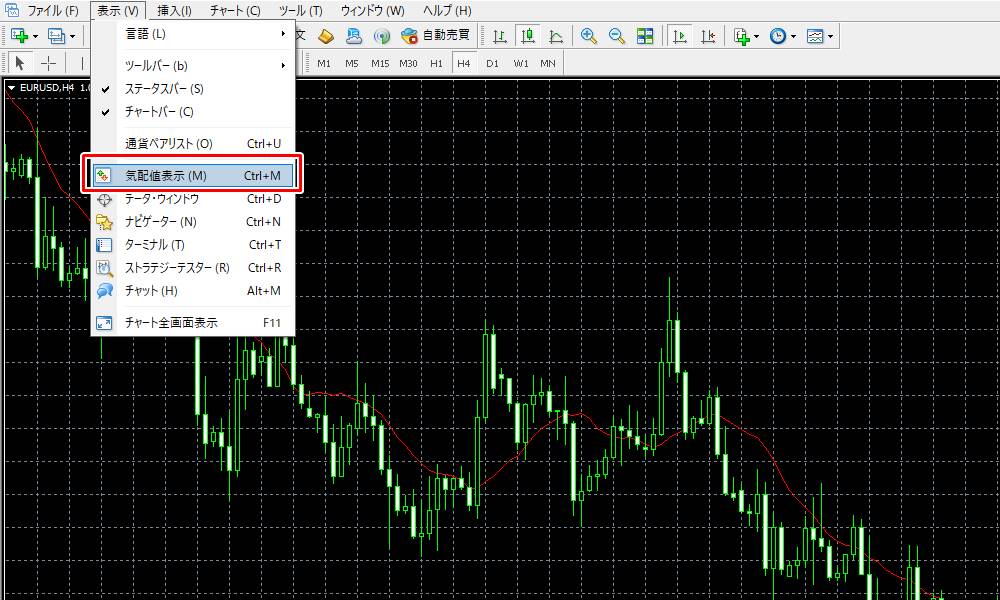Screen dimensions: 1000x600
Task: Switch to the D1 timeframe
Action: pyautogui.click(x=492, y=63)
